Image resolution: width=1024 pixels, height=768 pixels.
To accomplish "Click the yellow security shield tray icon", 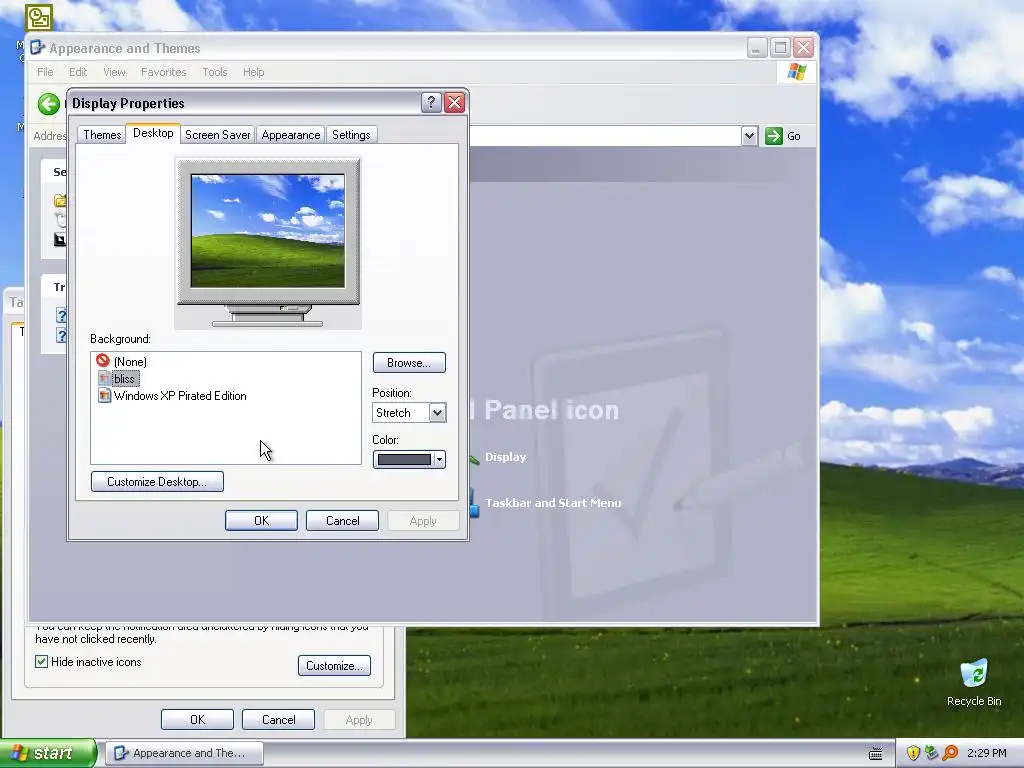I will coord(913,753).
